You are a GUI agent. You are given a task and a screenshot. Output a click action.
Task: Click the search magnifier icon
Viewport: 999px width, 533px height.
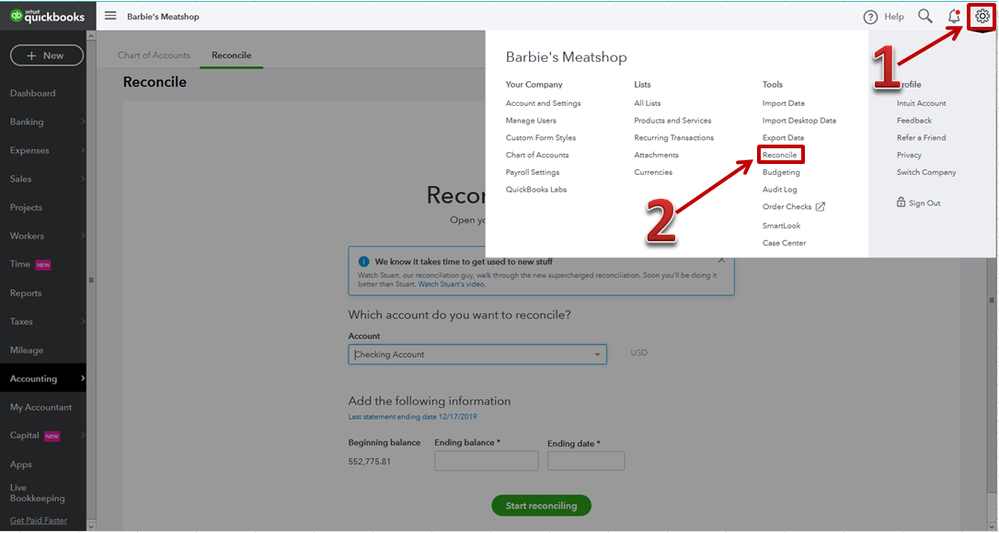(925, 16)
